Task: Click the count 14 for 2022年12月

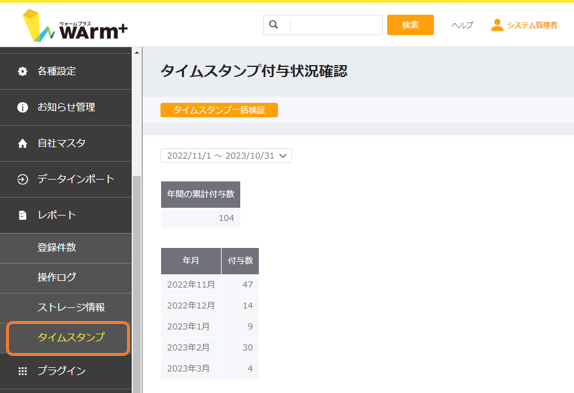Action: tap(248, 306)
